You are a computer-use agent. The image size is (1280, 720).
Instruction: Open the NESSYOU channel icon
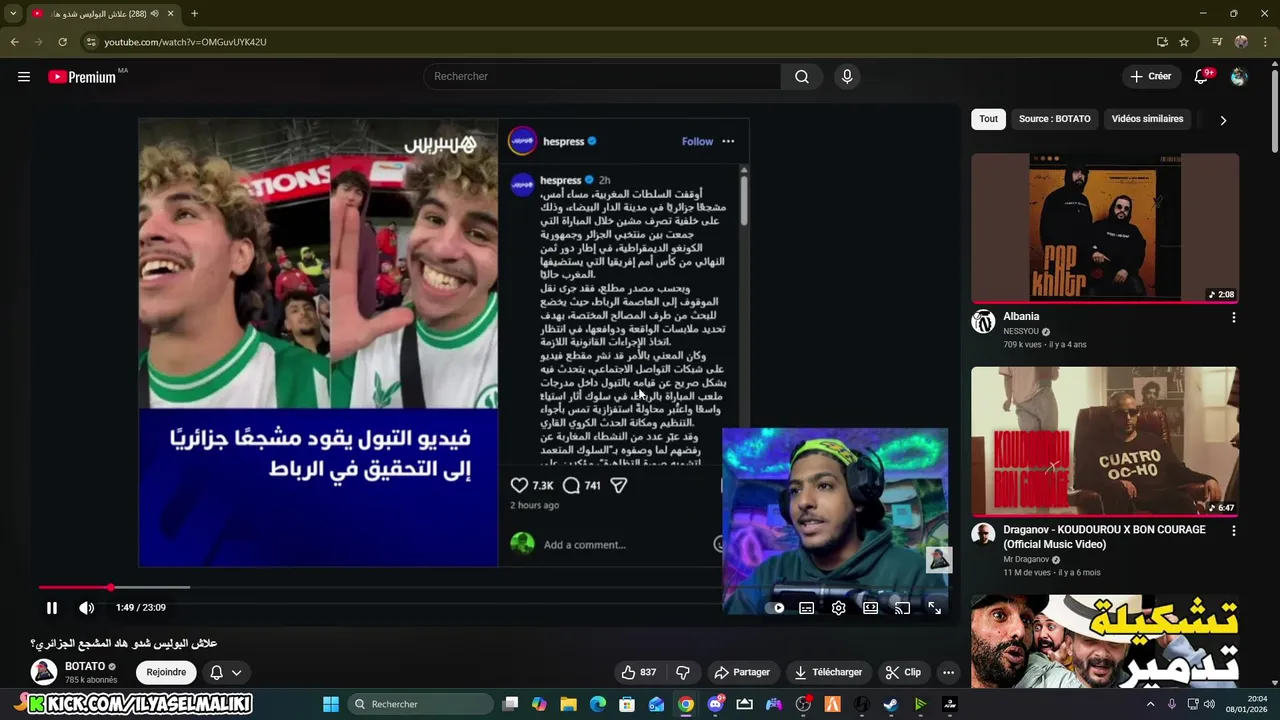(984, 321)
